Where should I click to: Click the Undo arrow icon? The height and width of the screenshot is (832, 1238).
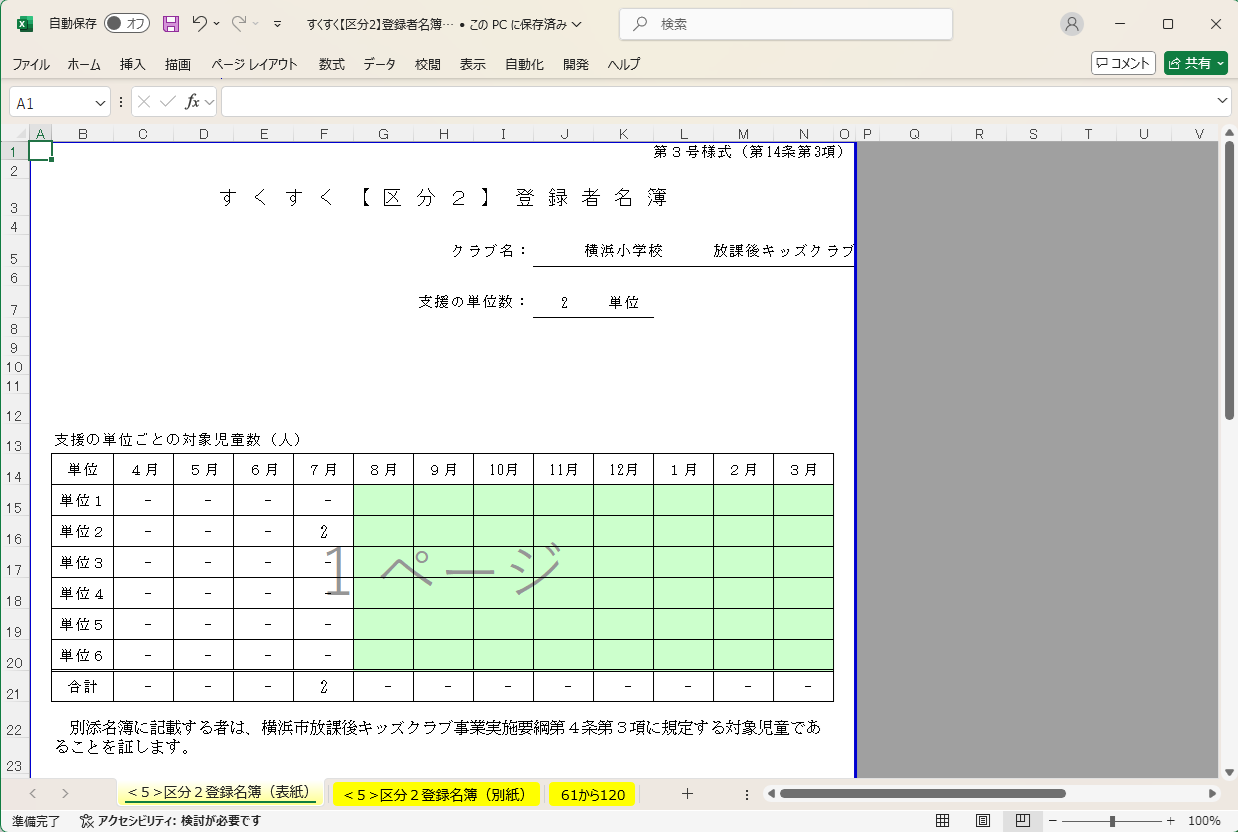tap(200, 24)
